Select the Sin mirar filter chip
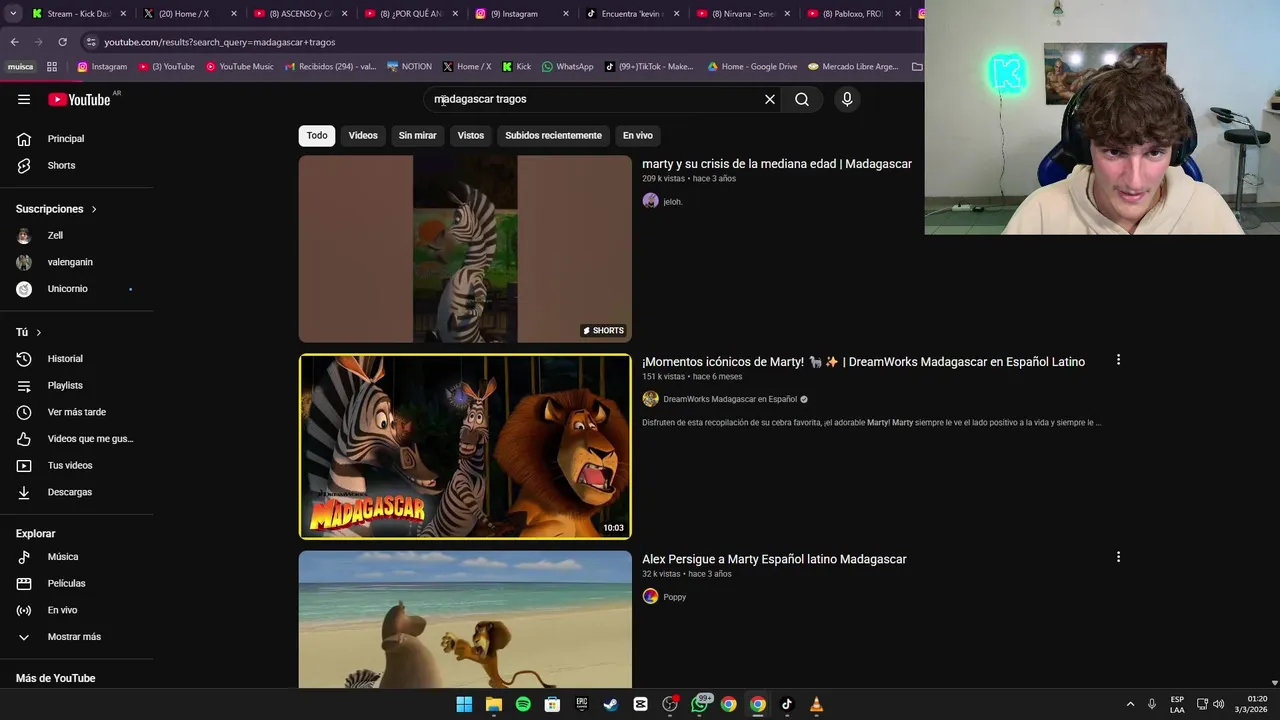Screen dimensions: 1280x720 pyautogui.click(x=417, y=135)
